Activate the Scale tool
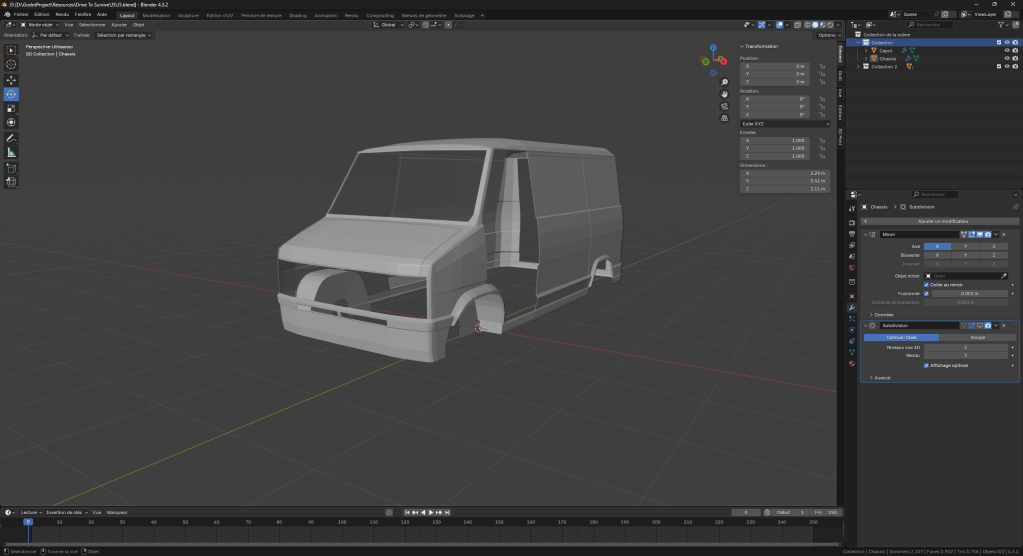 (x=12, y=108)
